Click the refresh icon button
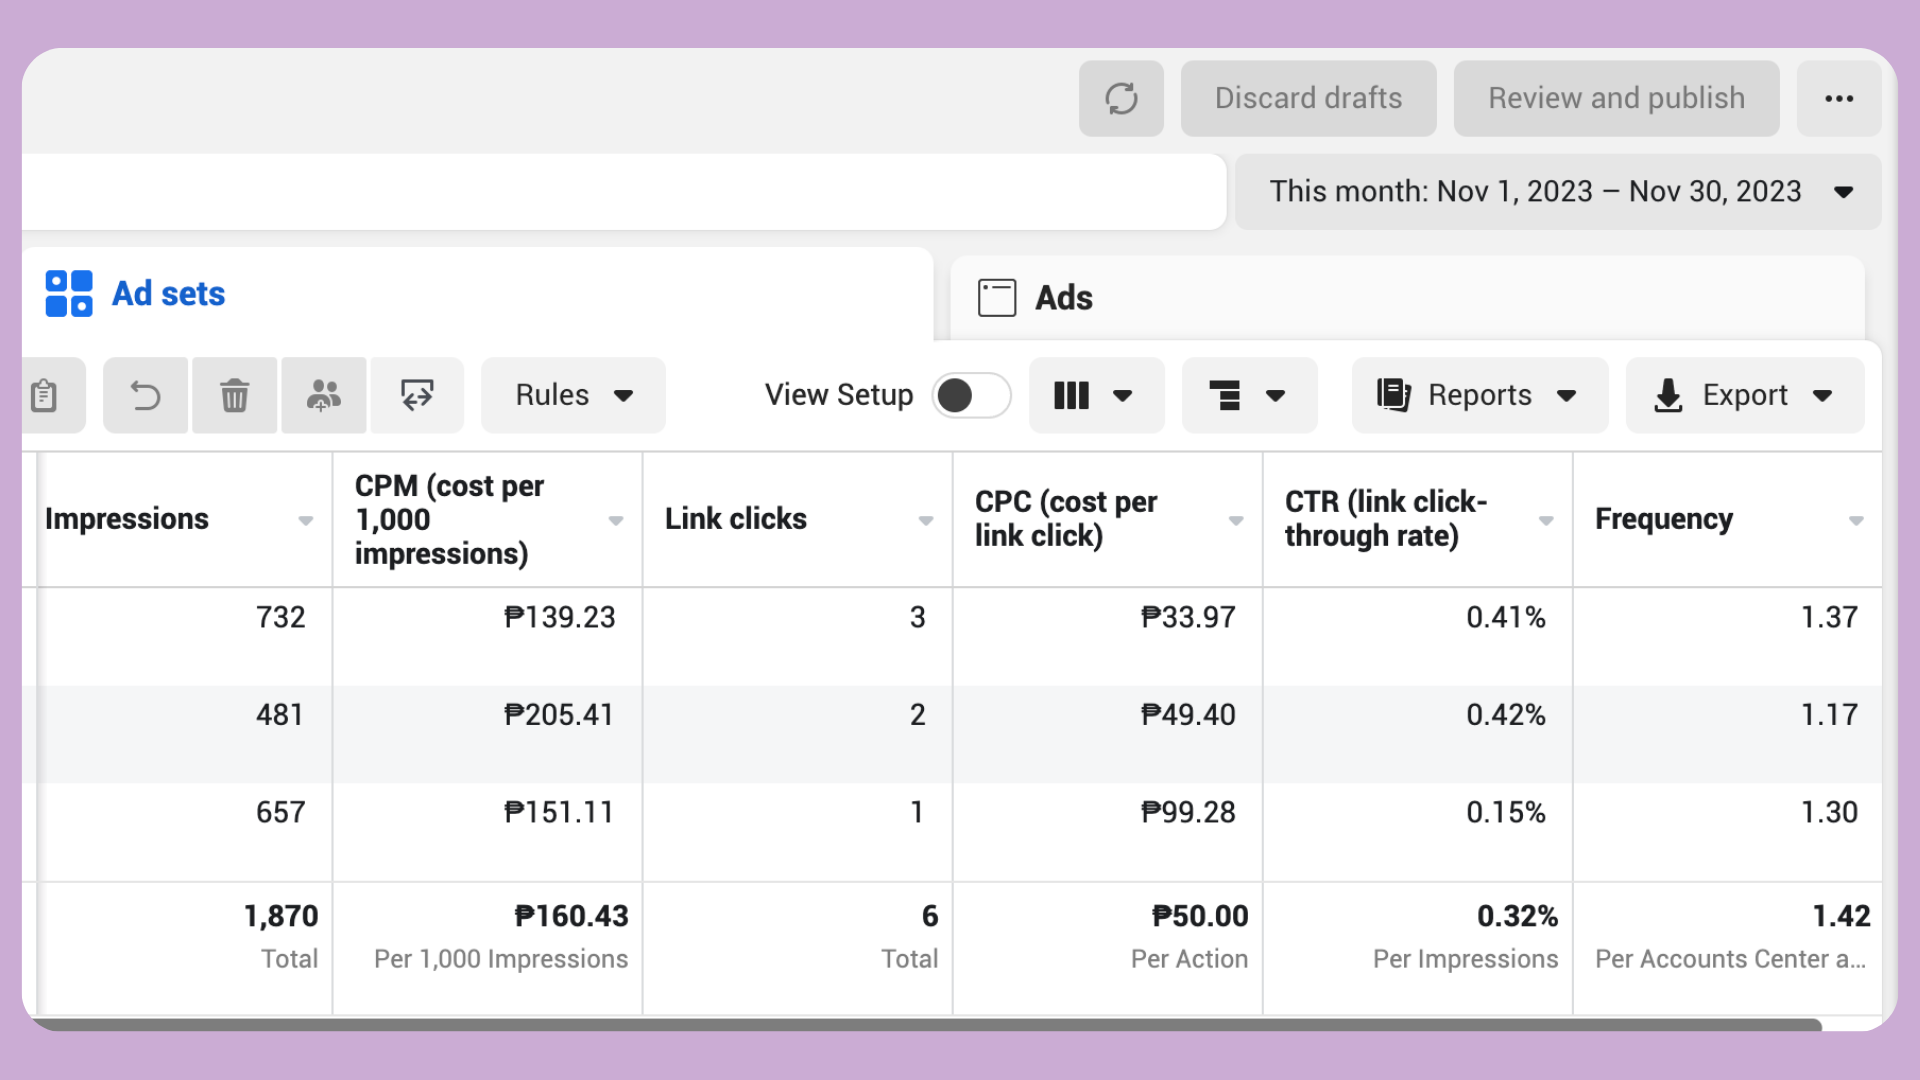Viewport: 1920px width, 1080px height. (1121, 98)
